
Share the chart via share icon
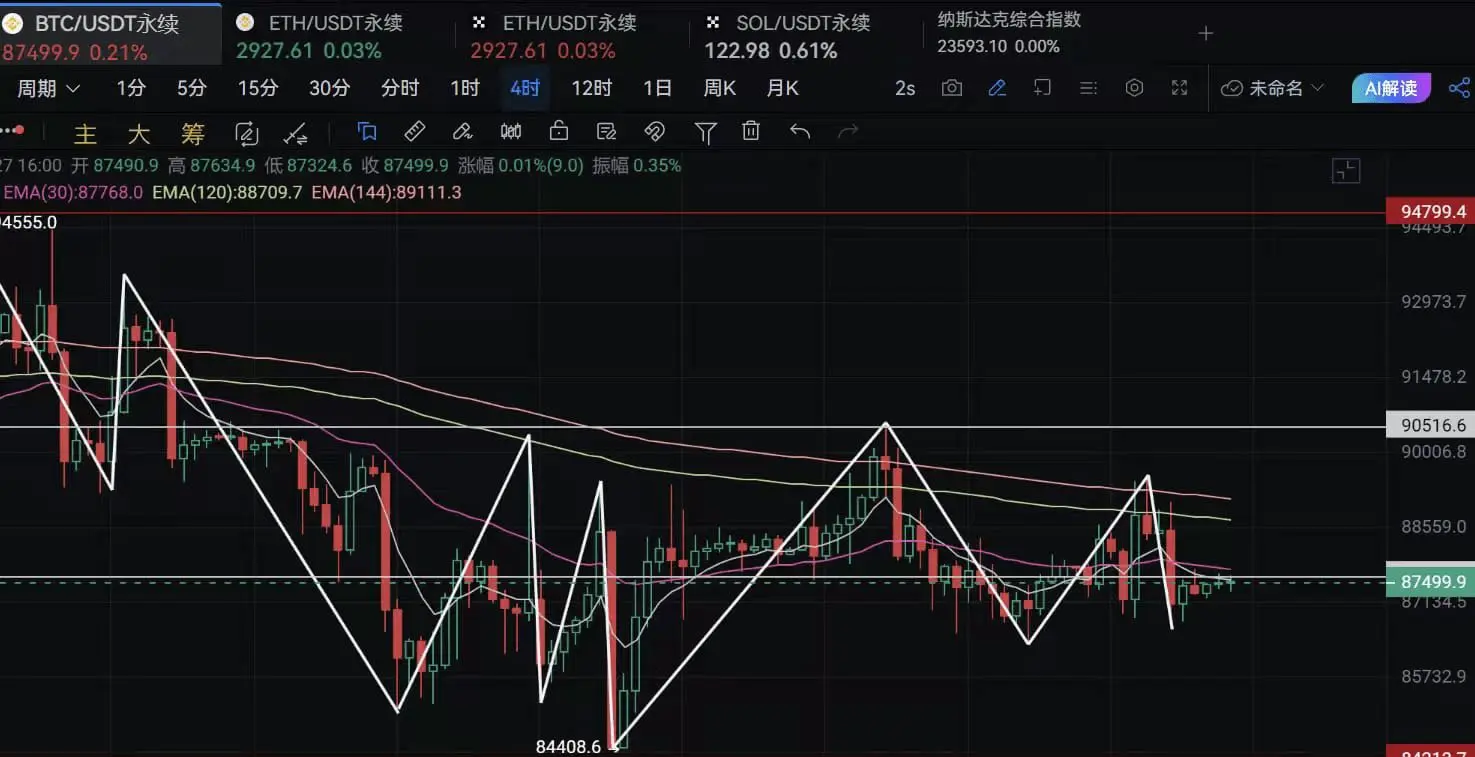[1459, 88]
